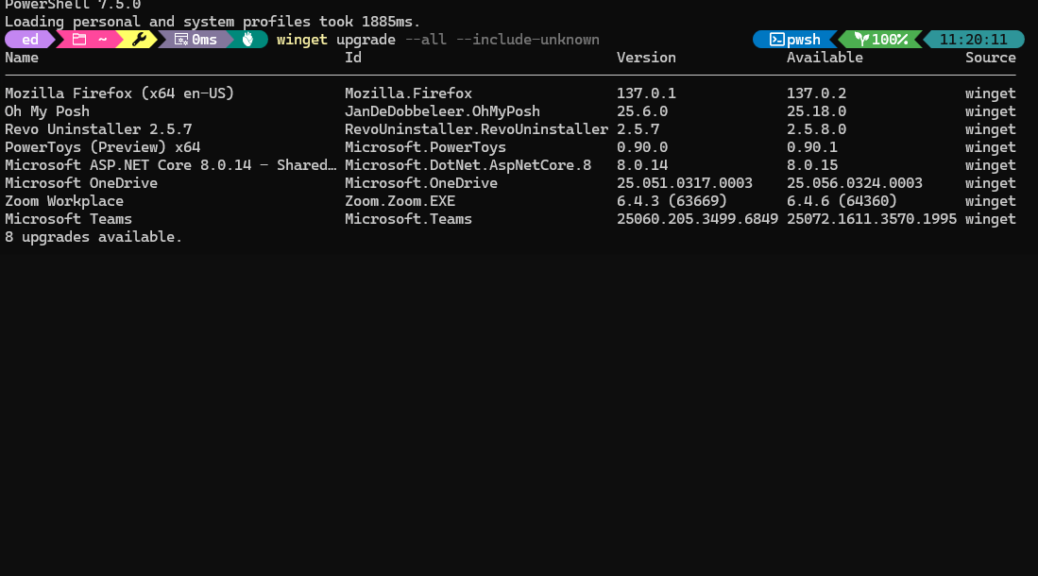The width and height of the screenshot is (1038, 576).
Task: Click Oh My Posh installed version 25.6.0
Action: click(642, 111)
